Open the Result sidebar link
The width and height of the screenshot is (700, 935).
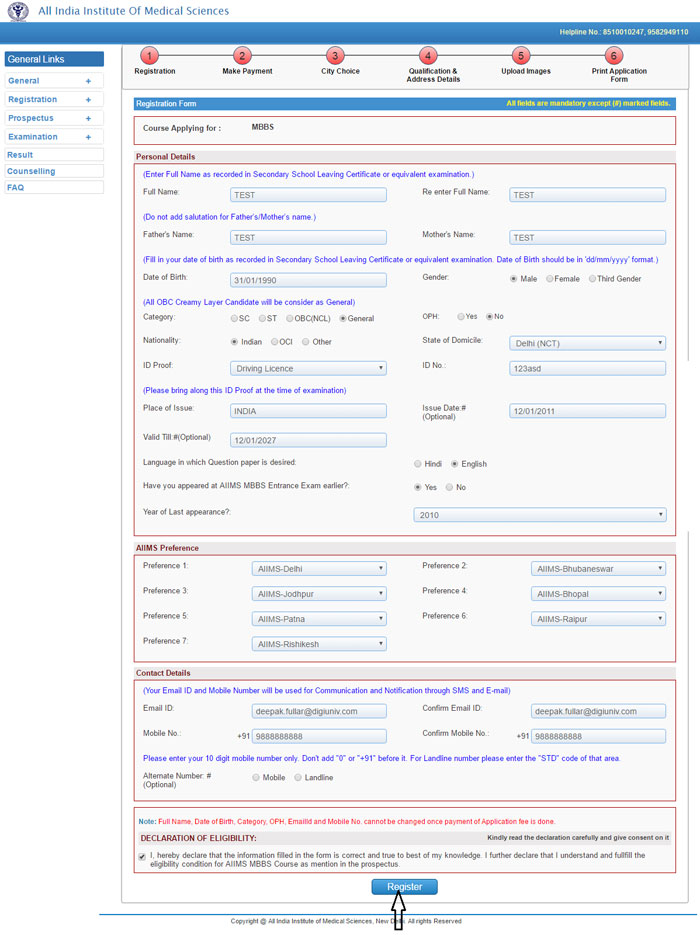(x=54, y=155)
